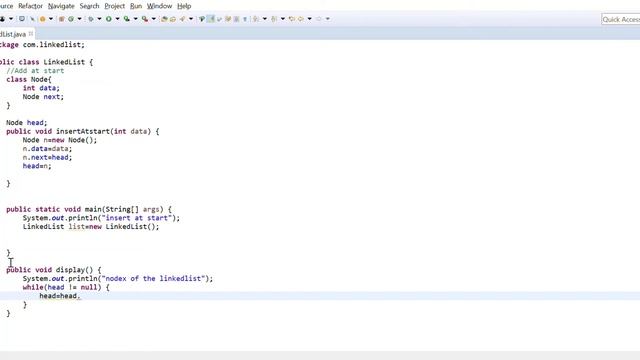The image size is (640, 360).
Task: Close the LinkedList.java editor tab
Action: tap(31, 34)
